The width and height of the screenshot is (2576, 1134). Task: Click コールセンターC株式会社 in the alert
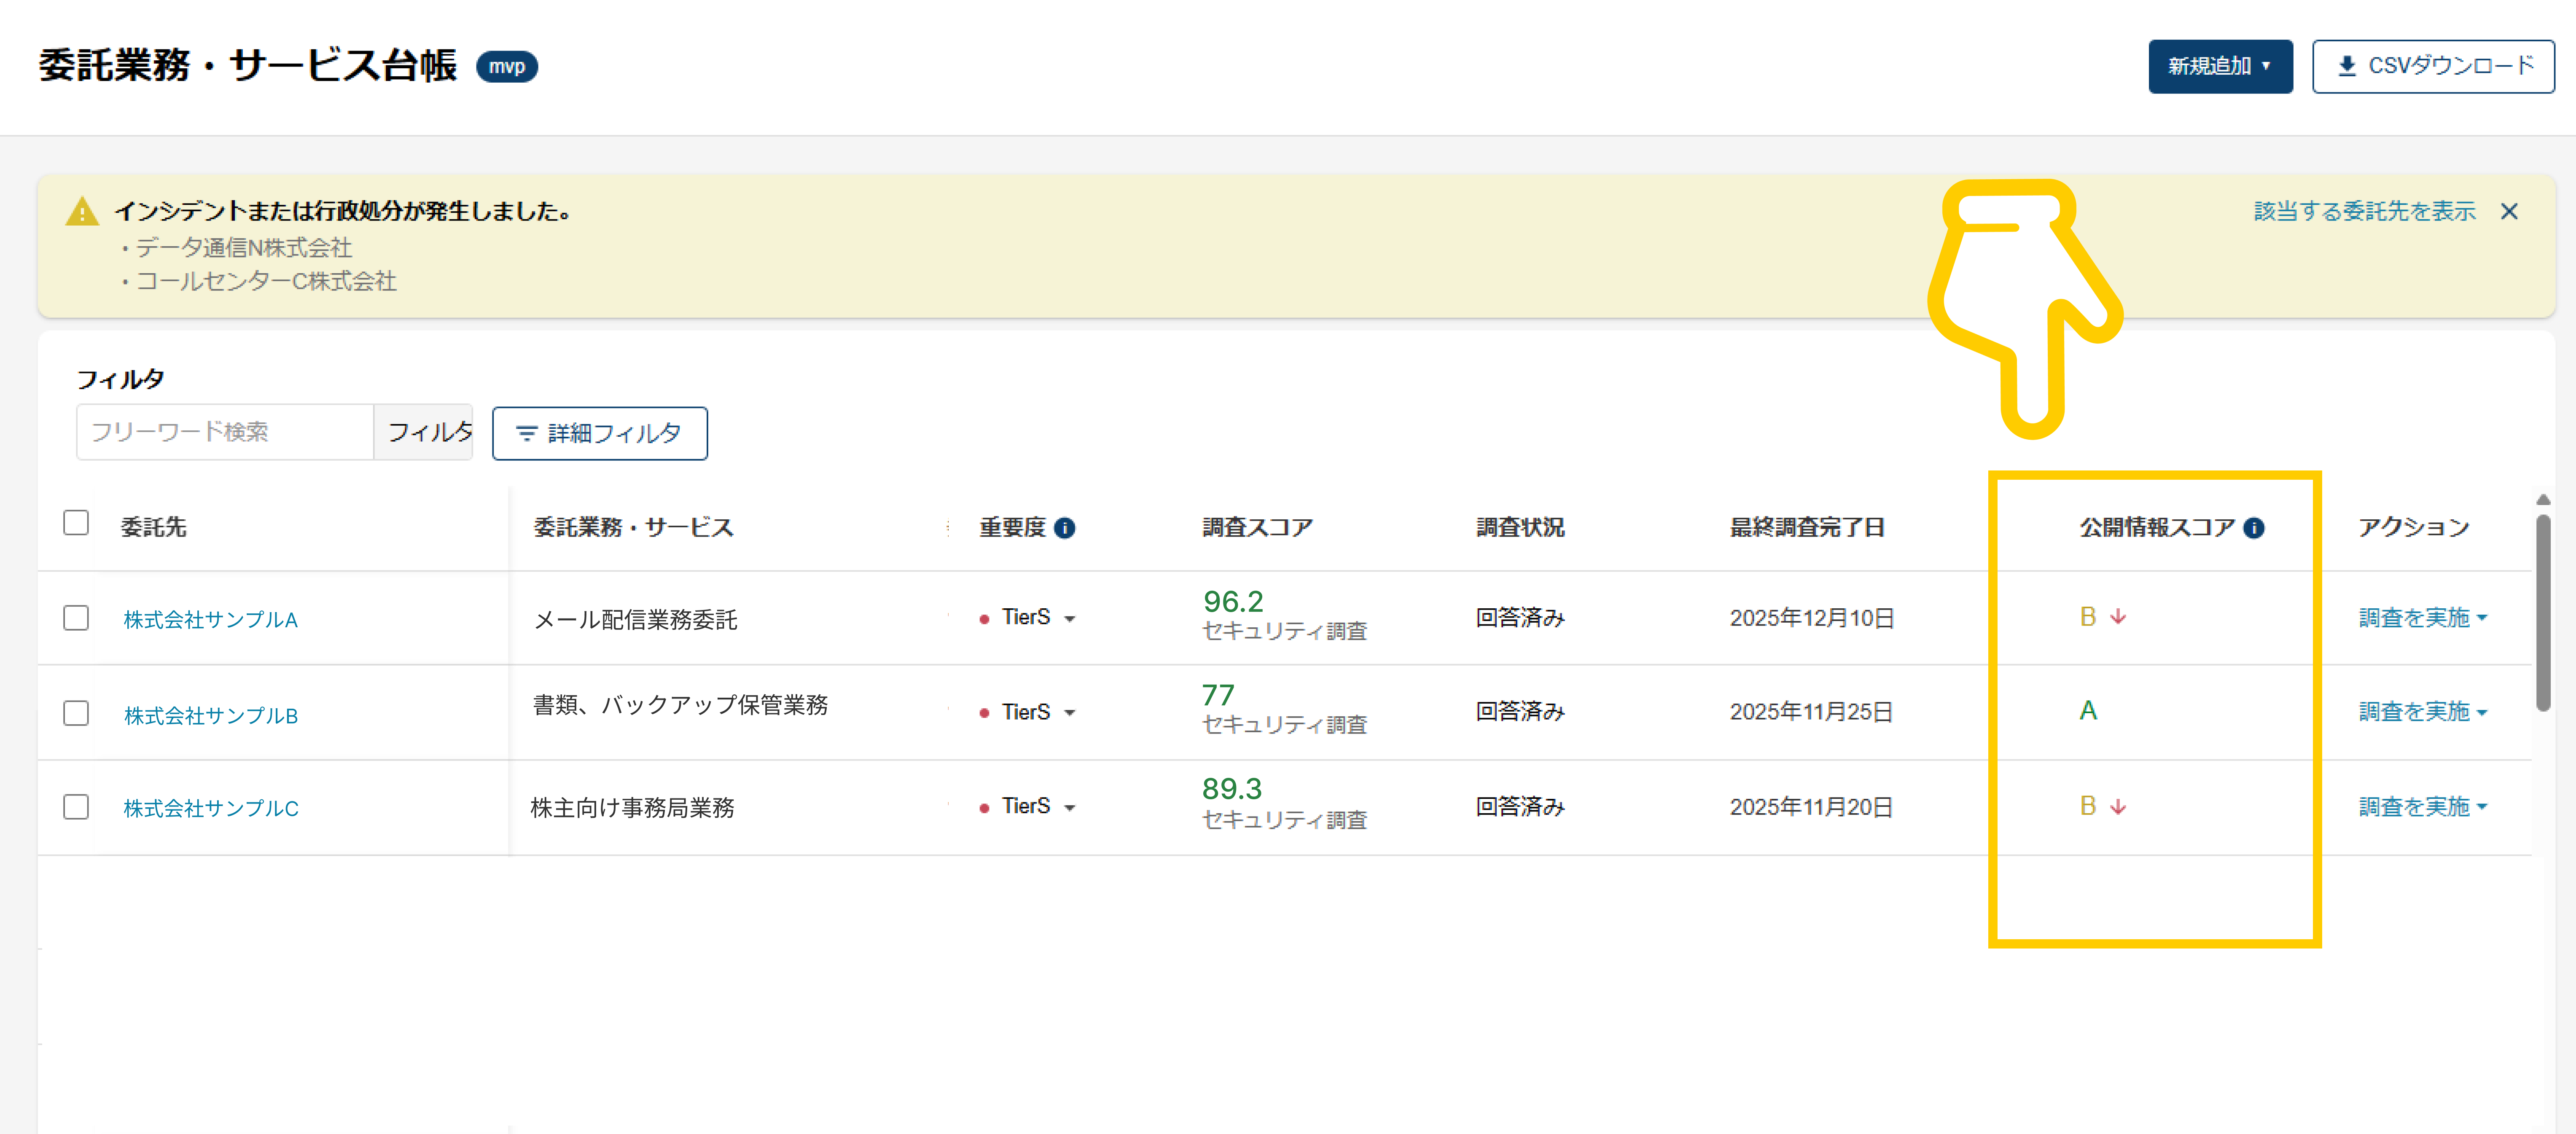pos(266,282)
